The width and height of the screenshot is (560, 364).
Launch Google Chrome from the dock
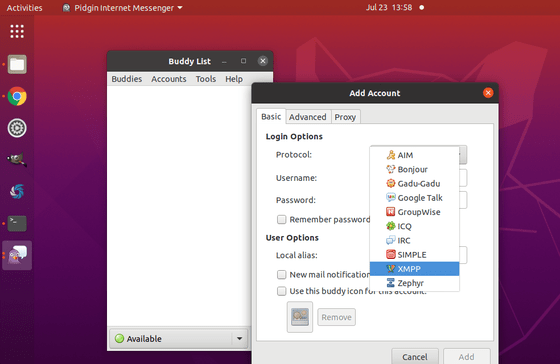pos(17,96)
